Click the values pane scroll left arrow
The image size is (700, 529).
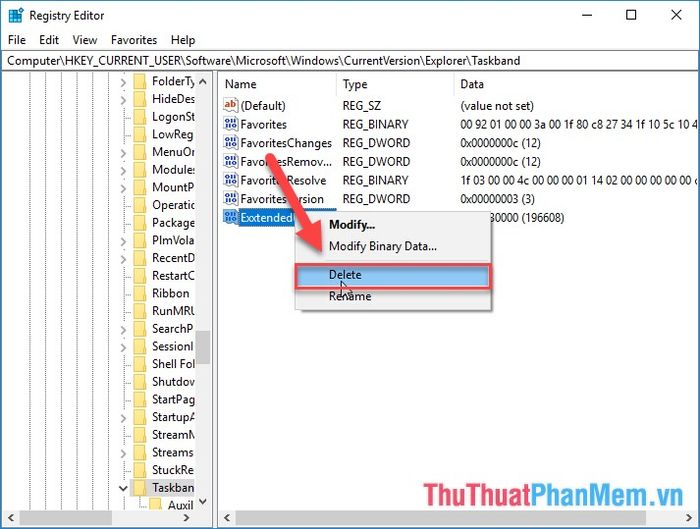click(227, 518)
